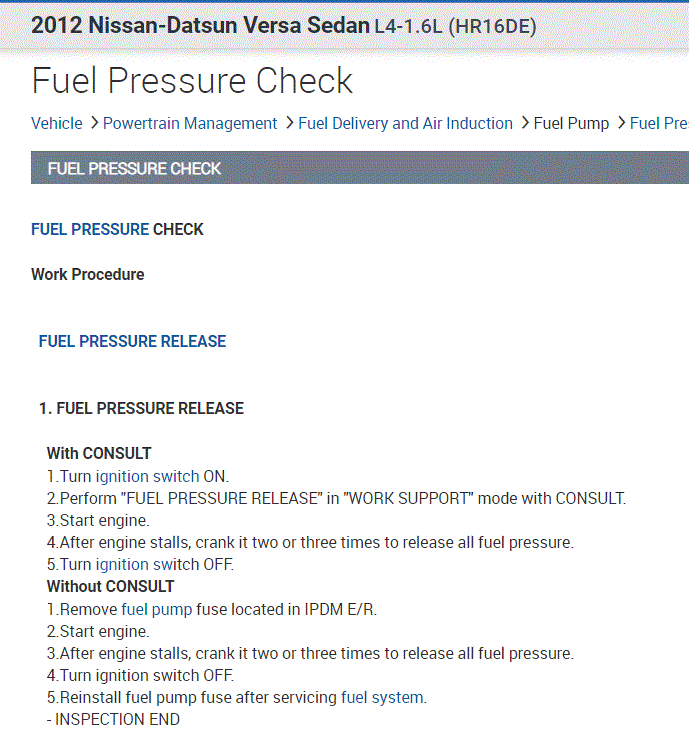Open the fuel system link in reinstall step
The image size is (689, 741).
383,698
